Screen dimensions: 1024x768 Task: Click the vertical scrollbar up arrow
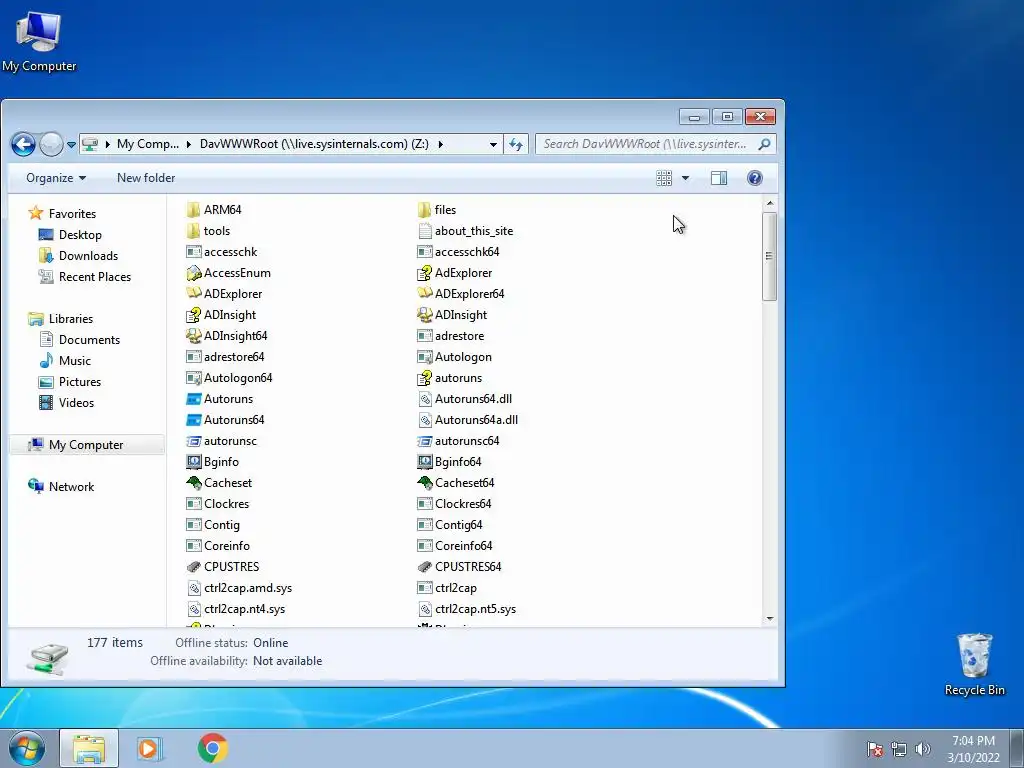click(770, 204)
